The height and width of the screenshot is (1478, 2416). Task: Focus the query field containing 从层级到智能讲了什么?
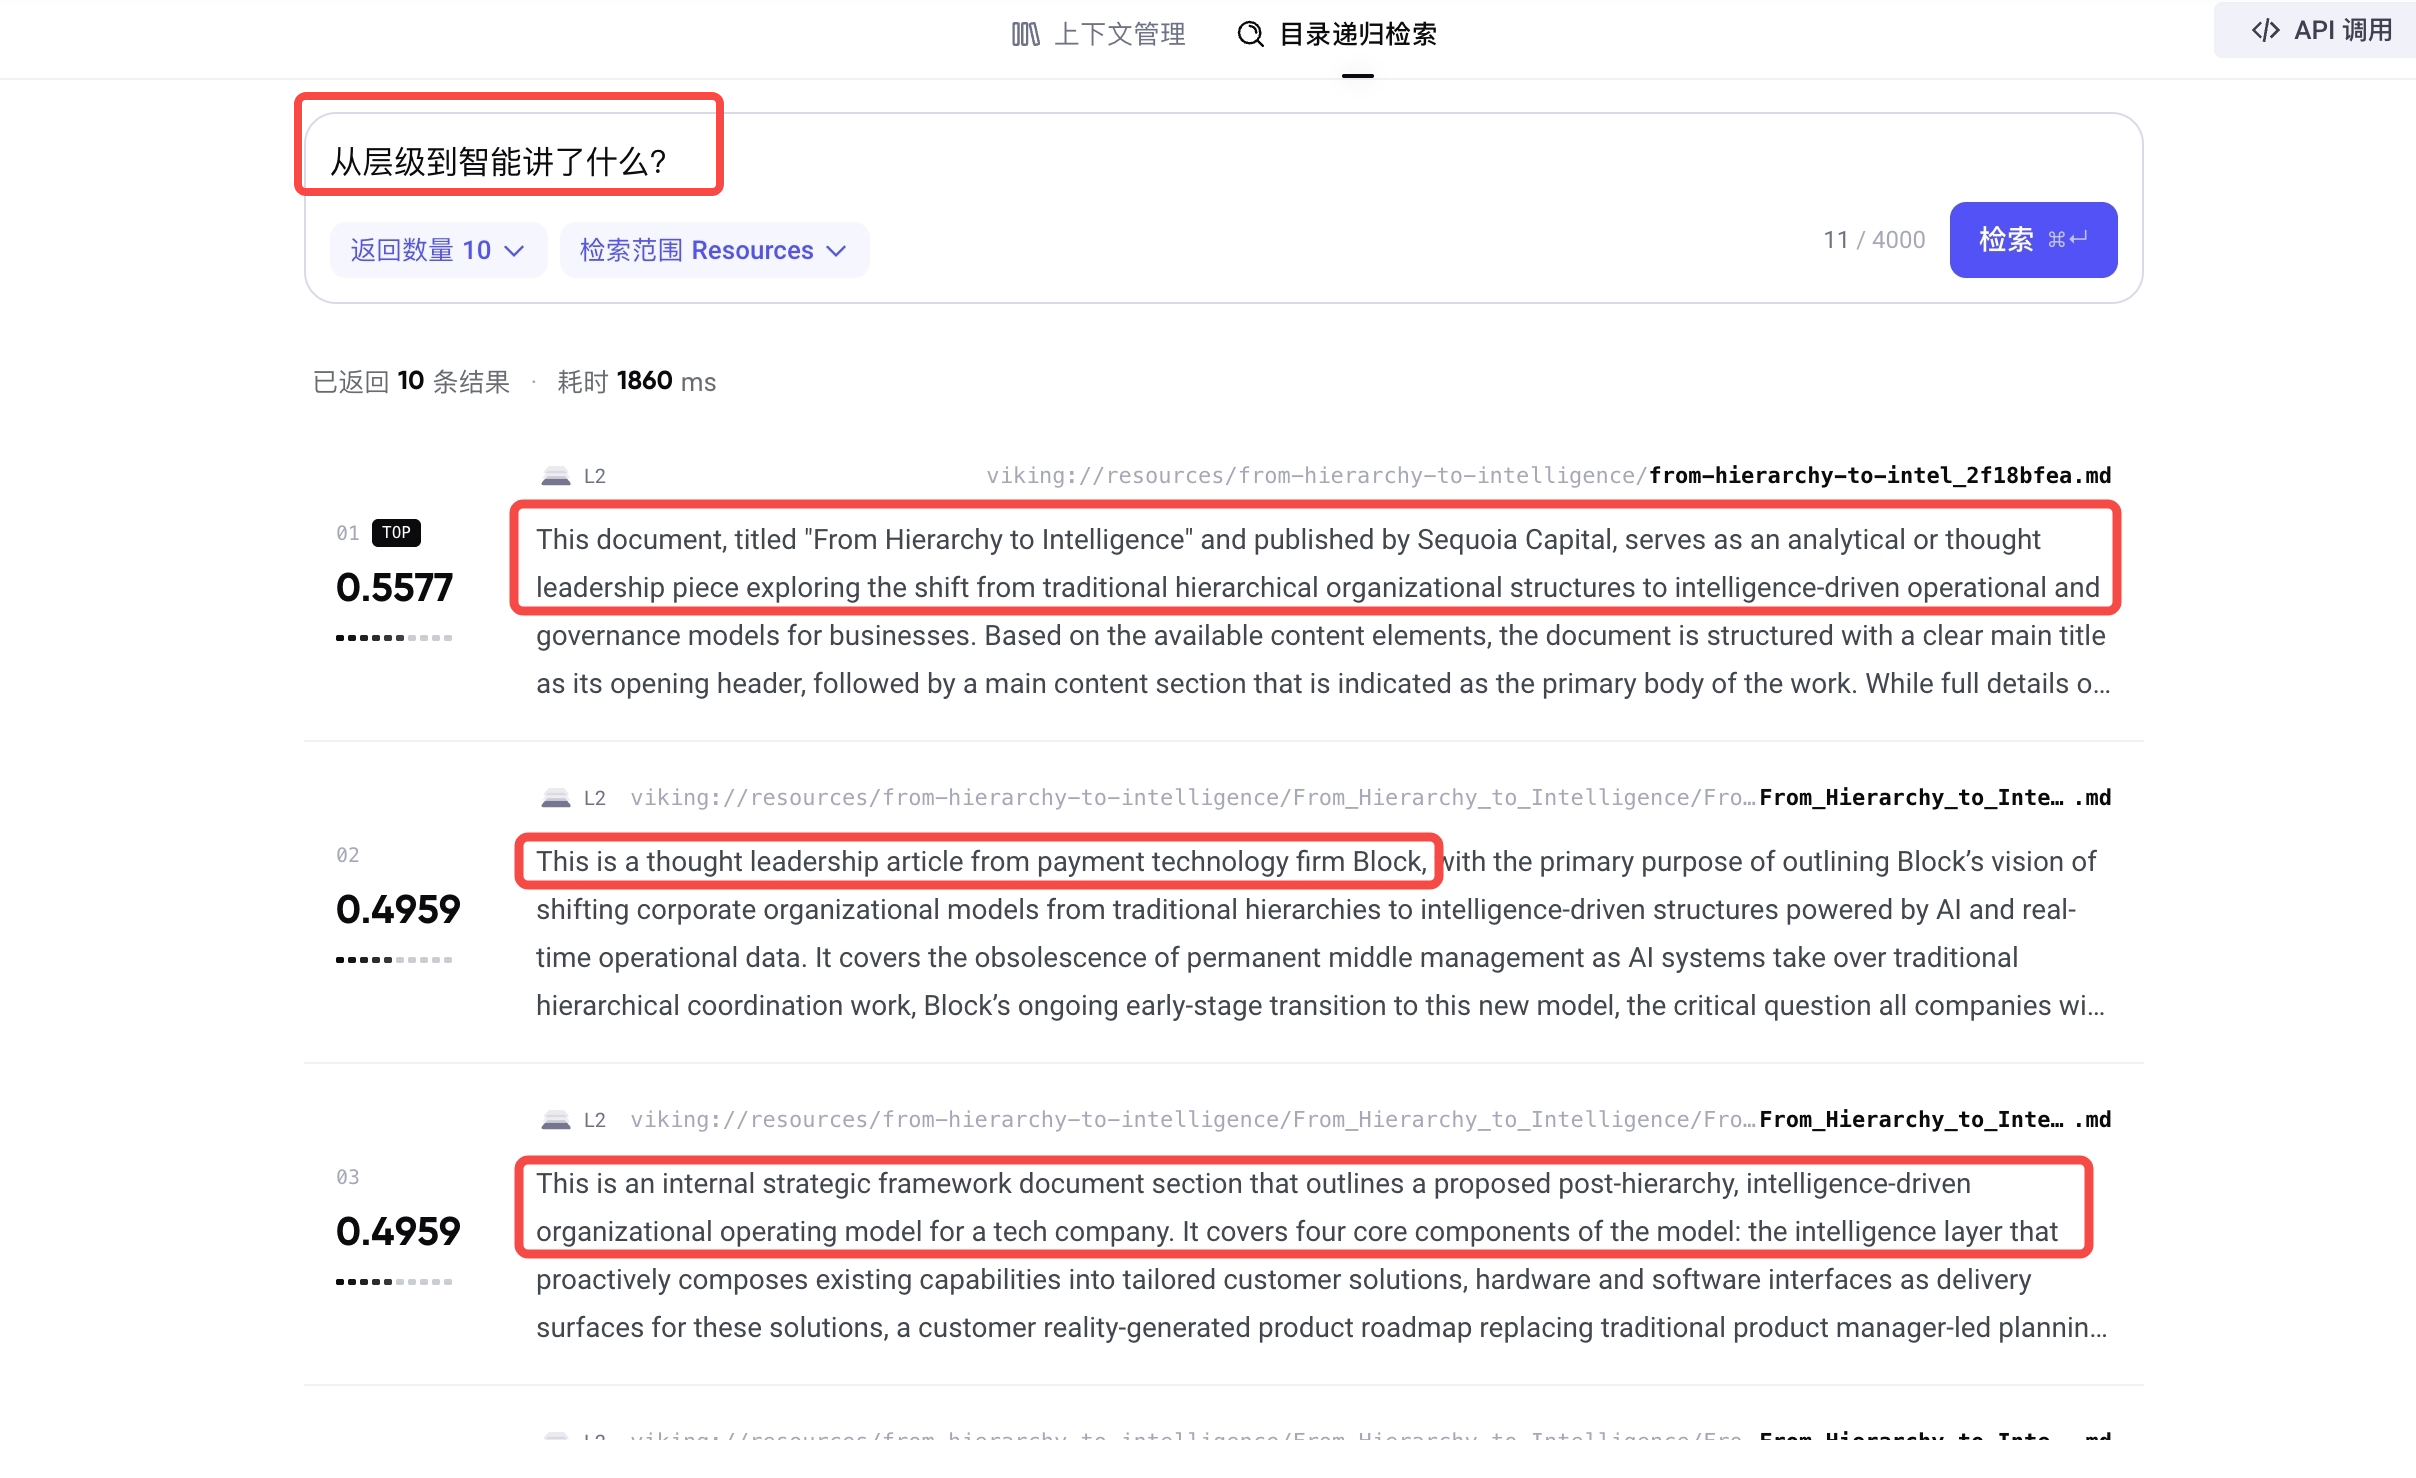[1223, 161]
